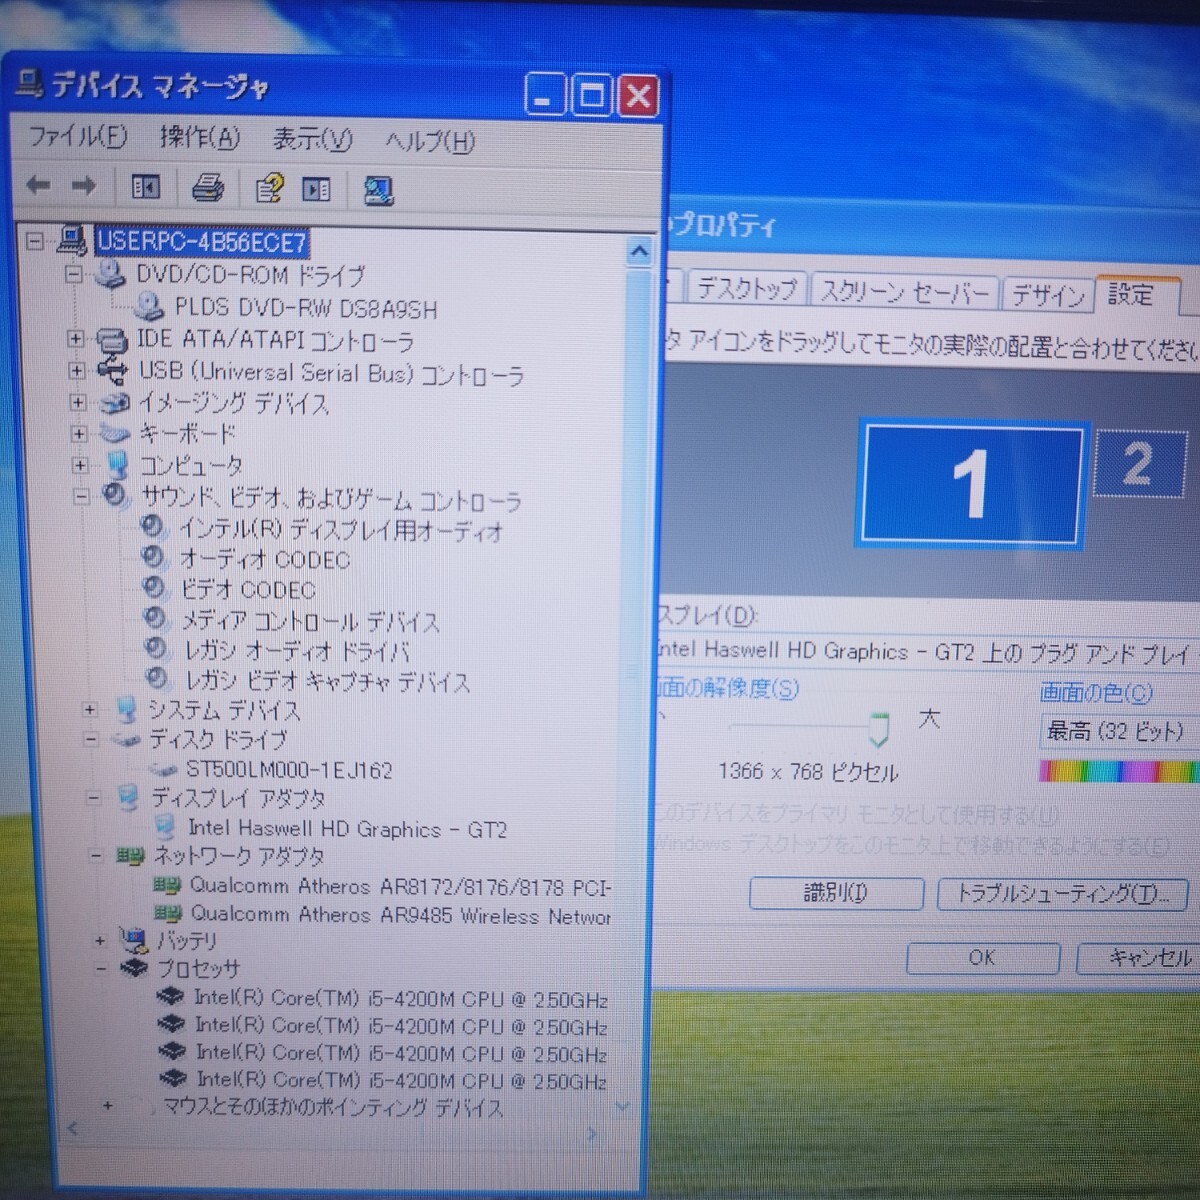Collapse the ネットワーク アダプタ node
1200x1200 pixels.
(x=96, y=856)
